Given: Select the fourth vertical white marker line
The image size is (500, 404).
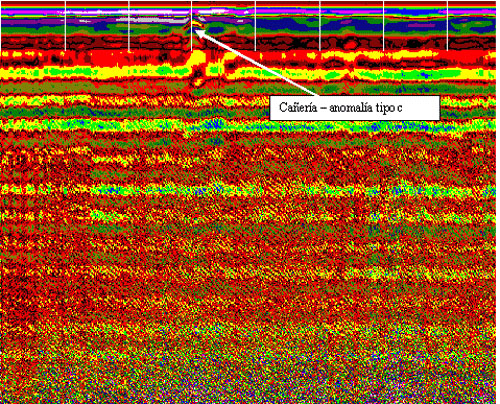Looking at the screenshot, I should 255,26.
